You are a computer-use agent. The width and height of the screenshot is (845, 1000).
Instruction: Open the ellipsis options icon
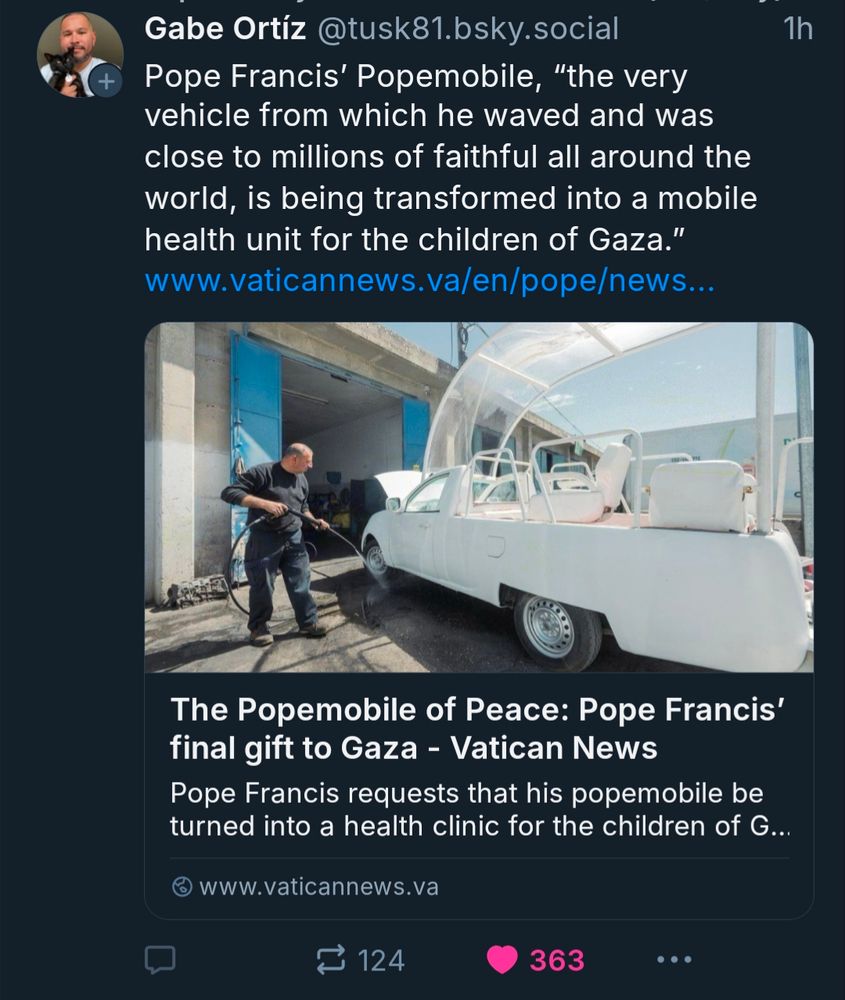[676, 962]
